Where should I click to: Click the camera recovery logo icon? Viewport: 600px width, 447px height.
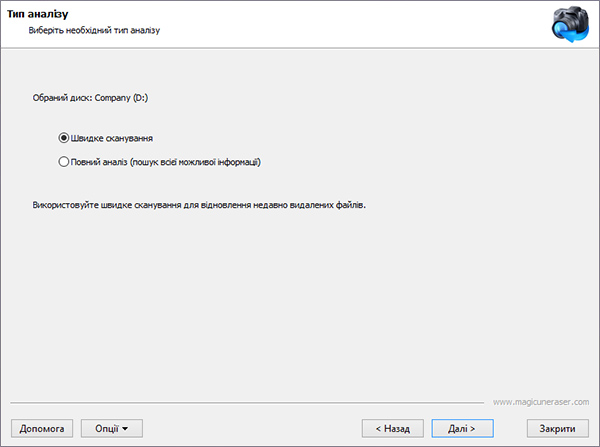(570, 24)
